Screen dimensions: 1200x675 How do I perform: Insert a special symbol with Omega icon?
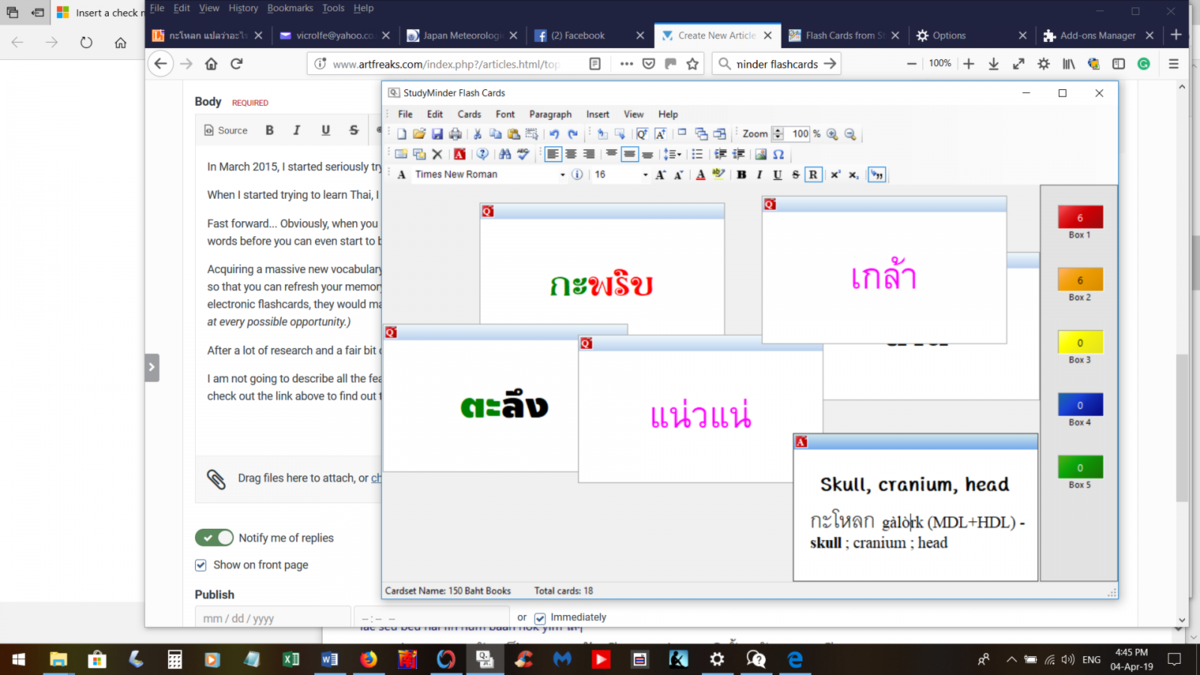pyautogui.click(x=778, y=154)
